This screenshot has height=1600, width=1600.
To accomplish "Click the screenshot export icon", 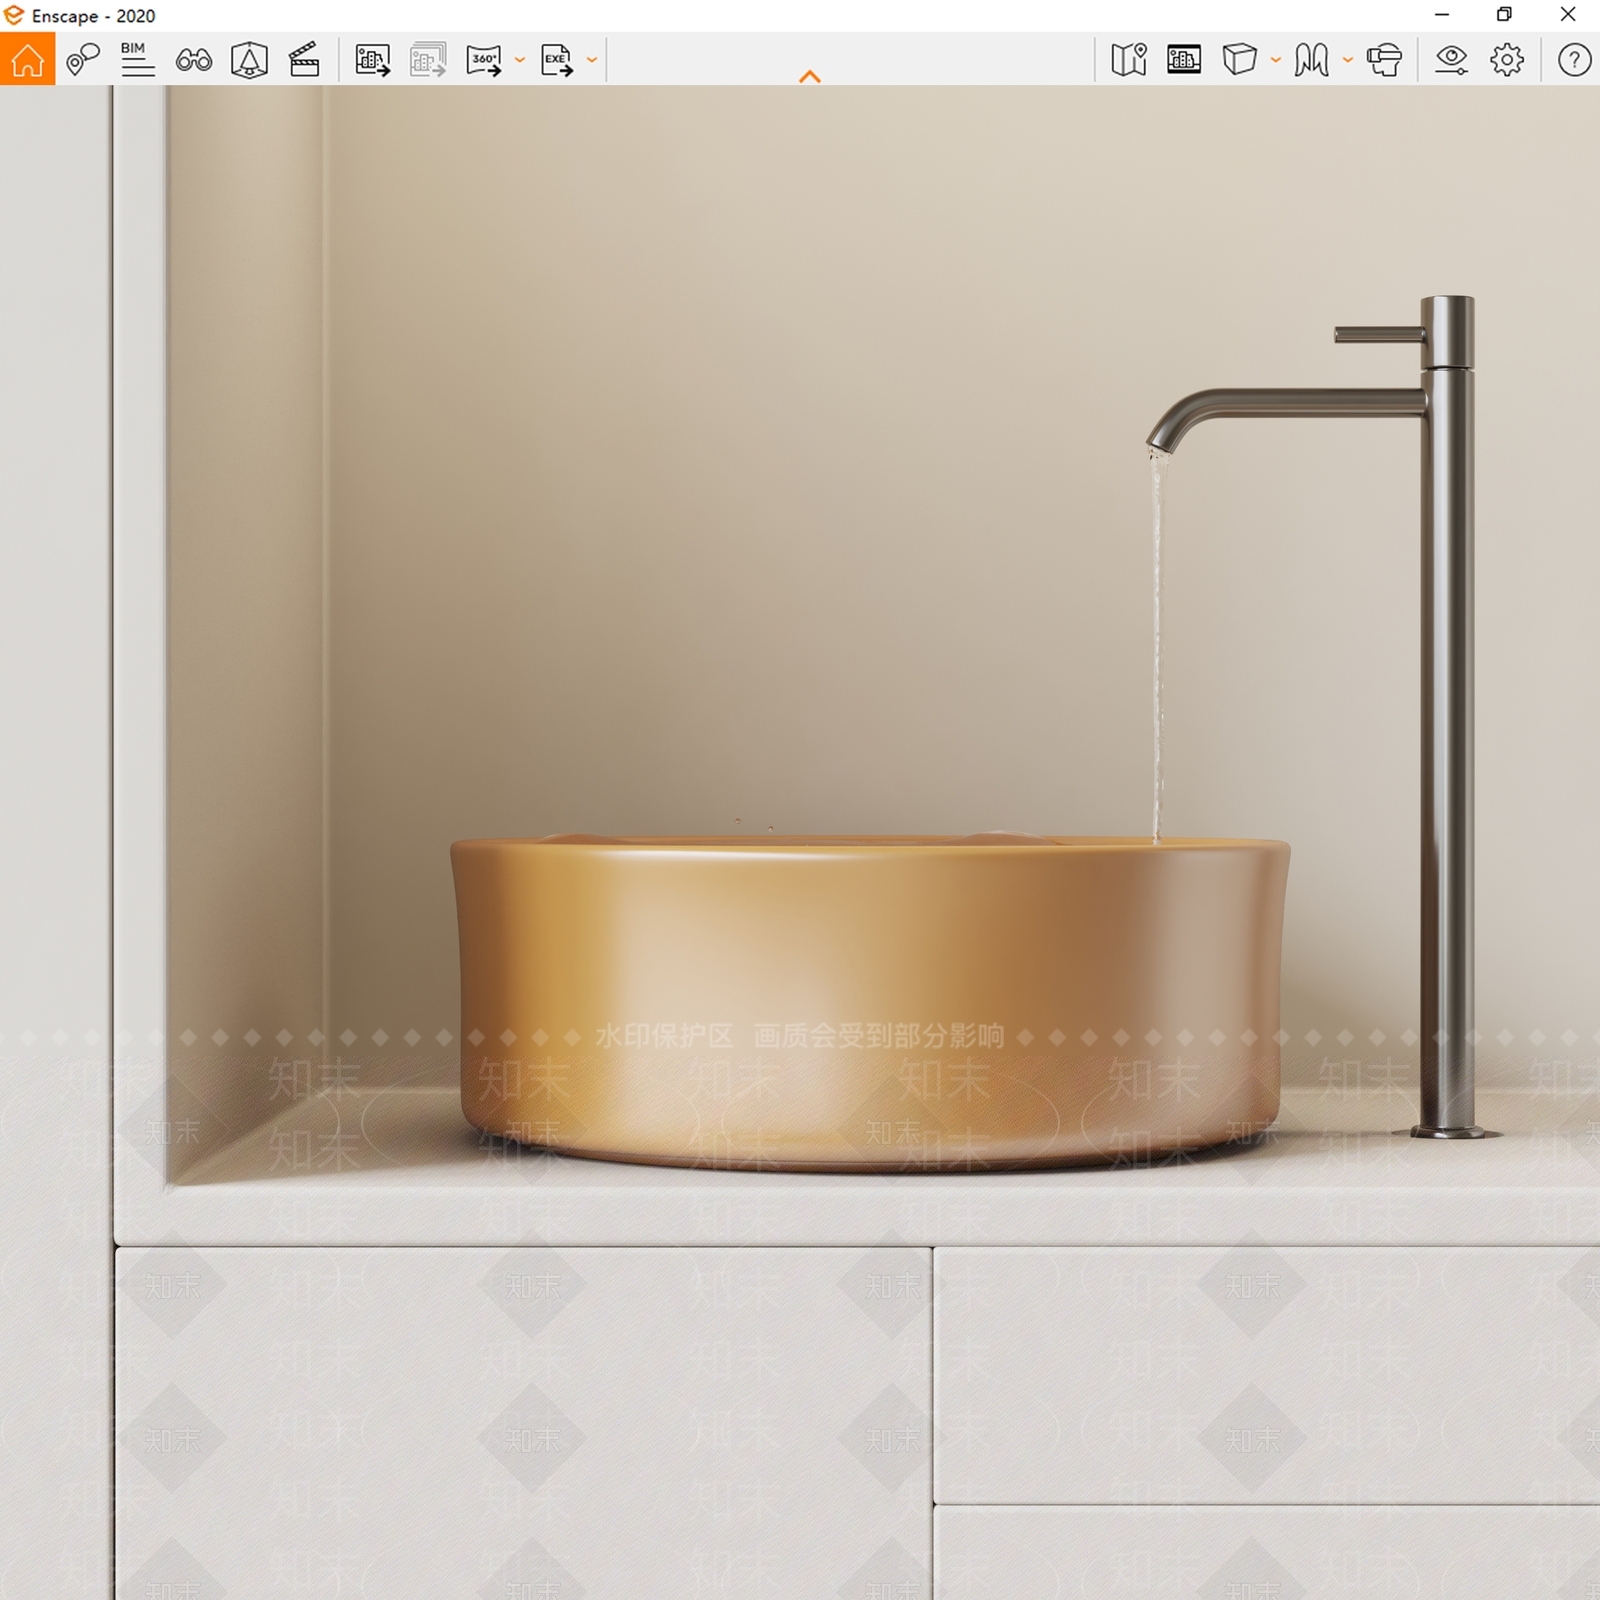I will pyautogui.click(x=372, y=60).
